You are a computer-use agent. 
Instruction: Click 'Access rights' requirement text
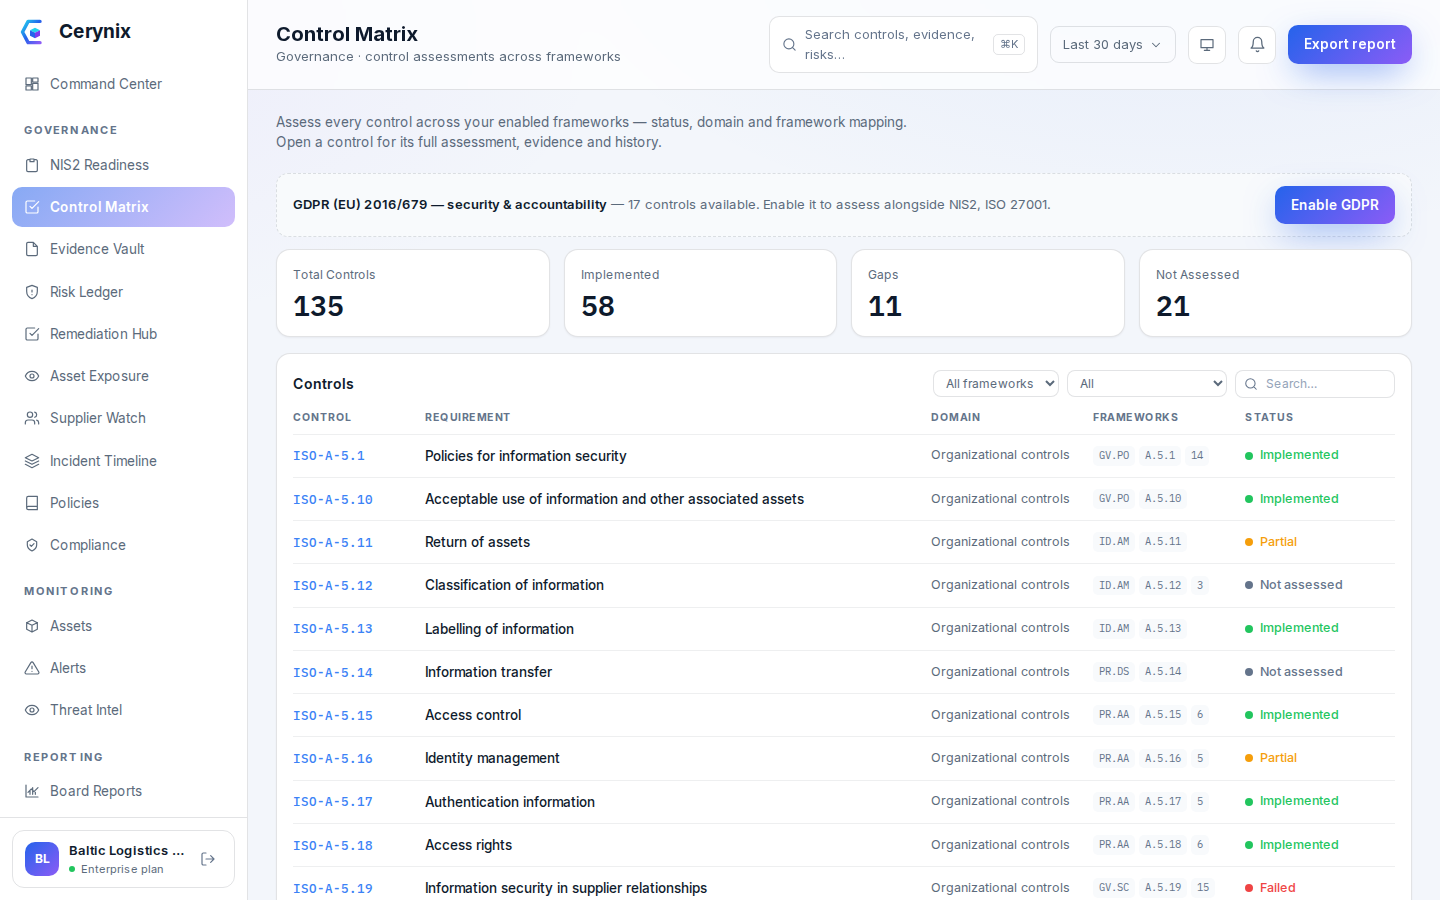pos(468,845)
